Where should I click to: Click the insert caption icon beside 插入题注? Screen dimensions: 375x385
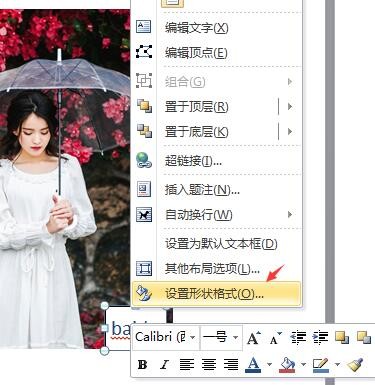(144, 189)
